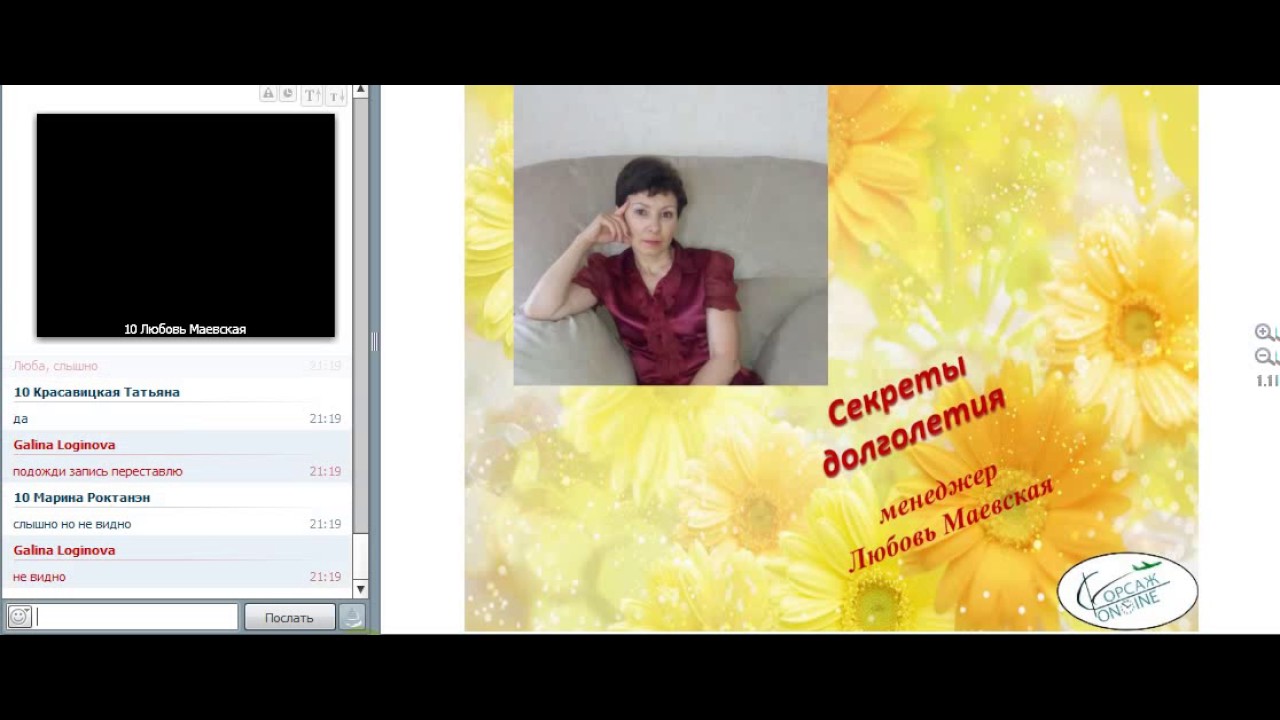
Task: Click the clock icon above chat video
Action: click(x=287, y=94)
